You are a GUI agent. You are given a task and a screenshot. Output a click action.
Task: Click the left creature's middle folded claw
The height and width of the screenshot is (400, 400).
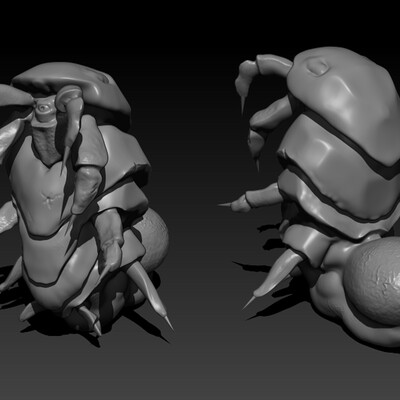point(86,187)
